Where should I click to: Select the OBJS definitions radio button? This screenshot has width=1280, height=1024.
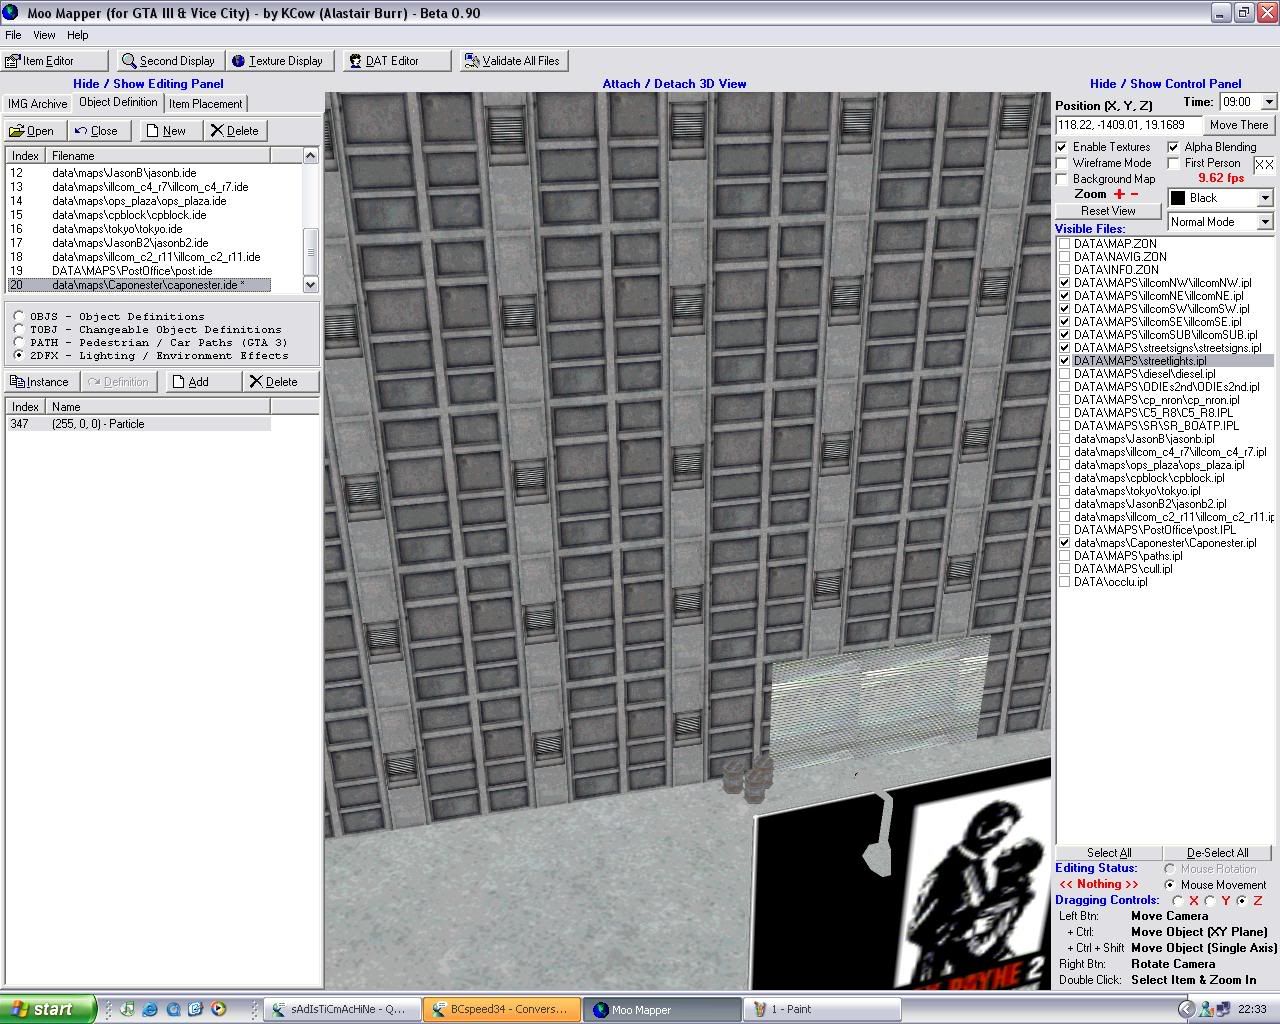coord(18,316)
